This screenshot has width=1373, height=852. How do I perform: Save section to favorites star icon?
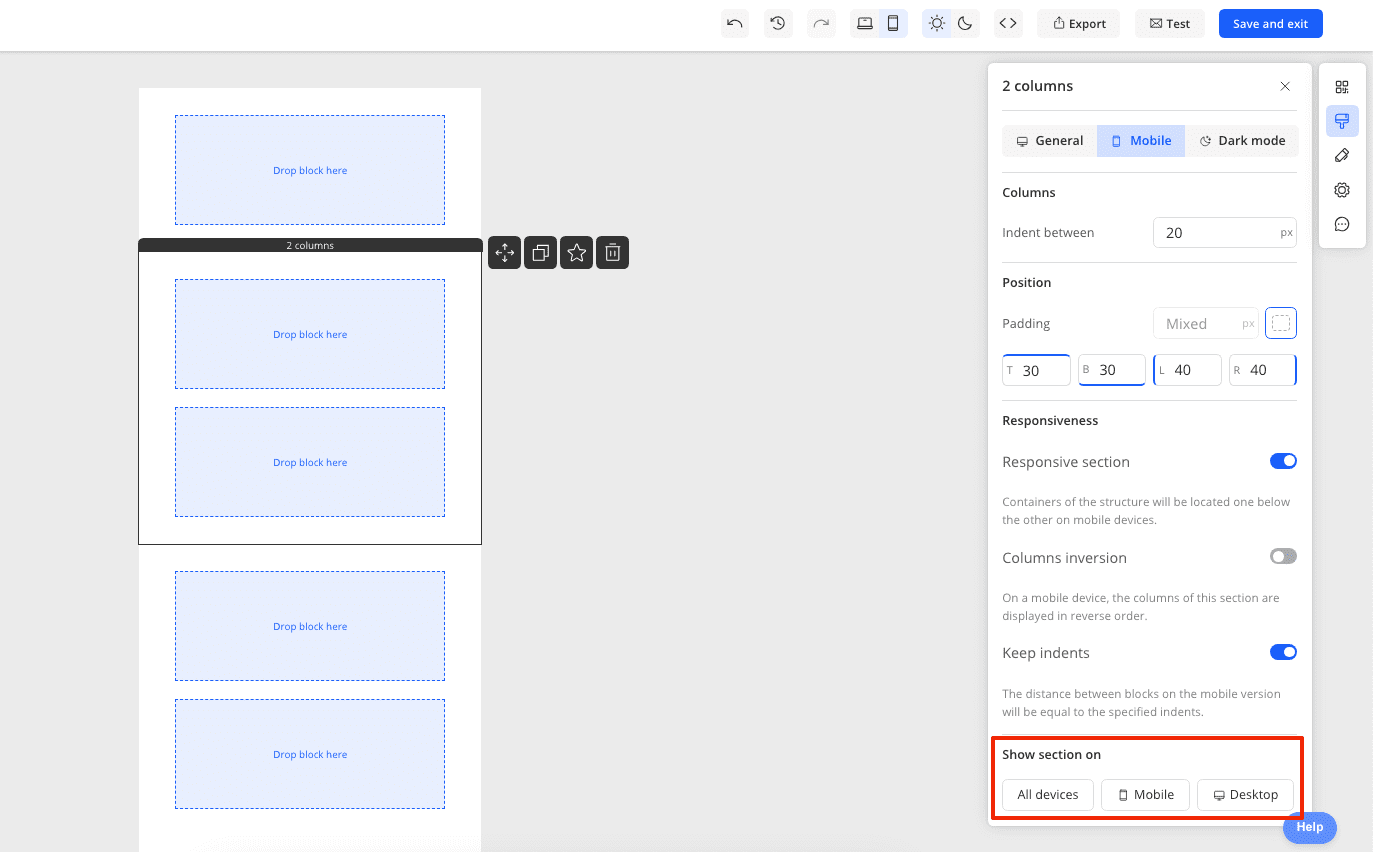click(x=577, y=253)
